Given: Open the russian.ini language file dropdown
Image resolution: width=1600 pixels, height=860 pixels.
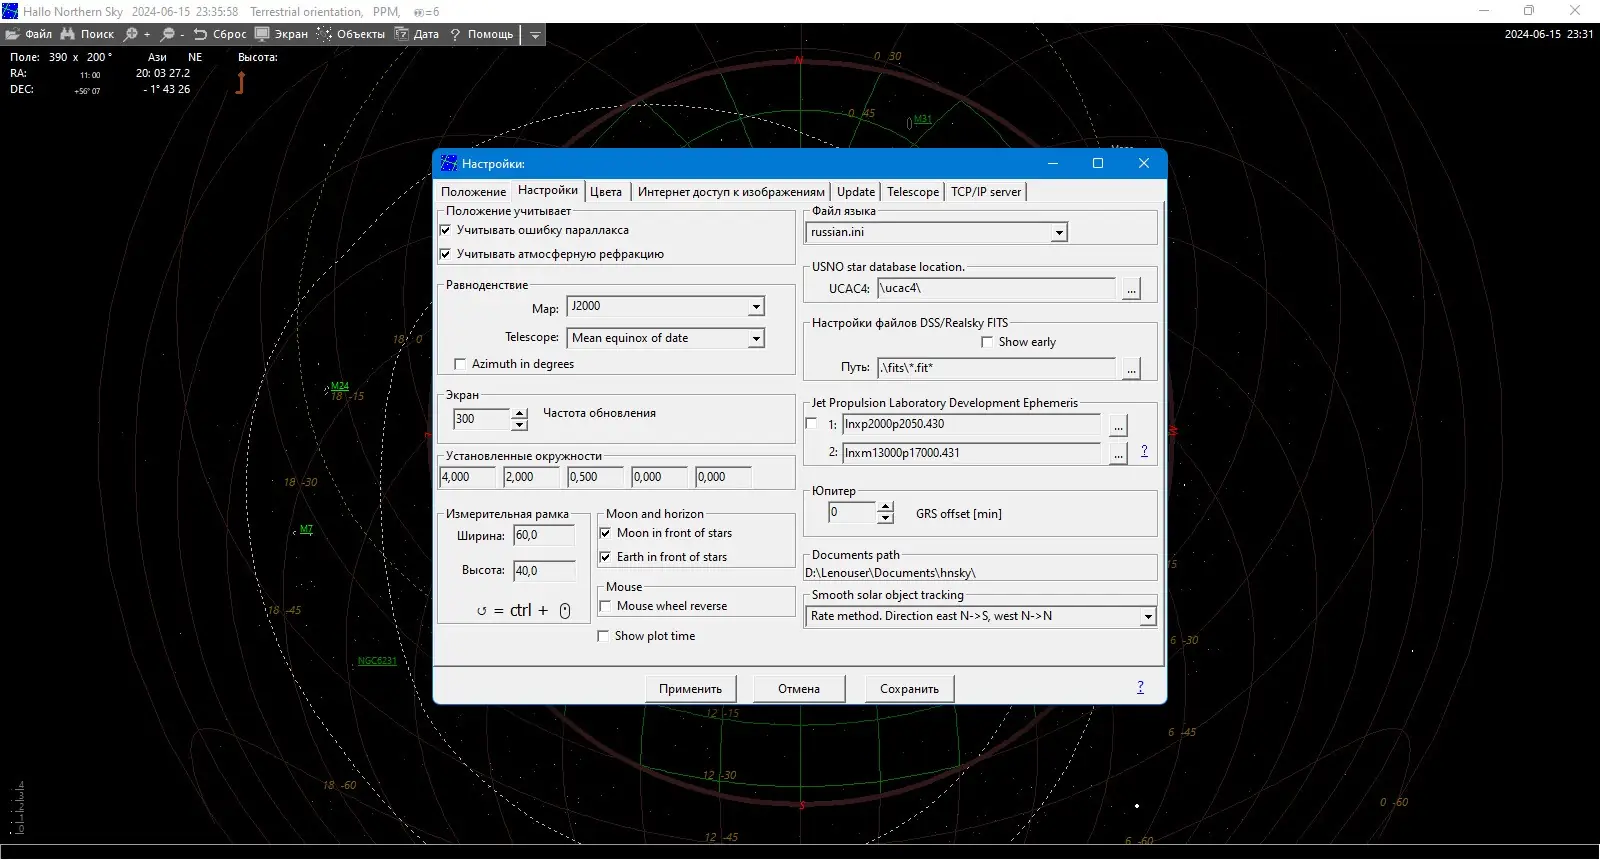Looking at the screenshot, I should (x=1059, y=233).
